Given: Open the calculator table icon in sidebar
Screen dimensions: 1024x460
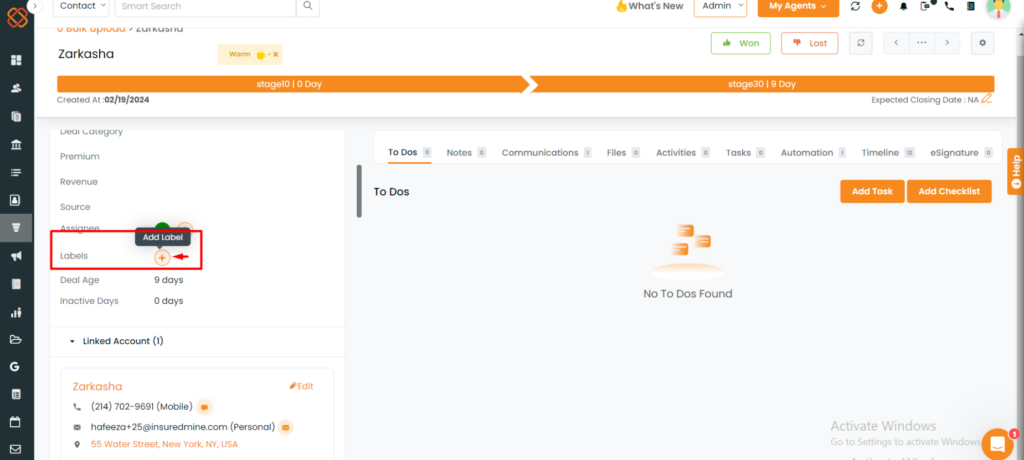Looking at the screenshot, I should click(x=16, y=395).
